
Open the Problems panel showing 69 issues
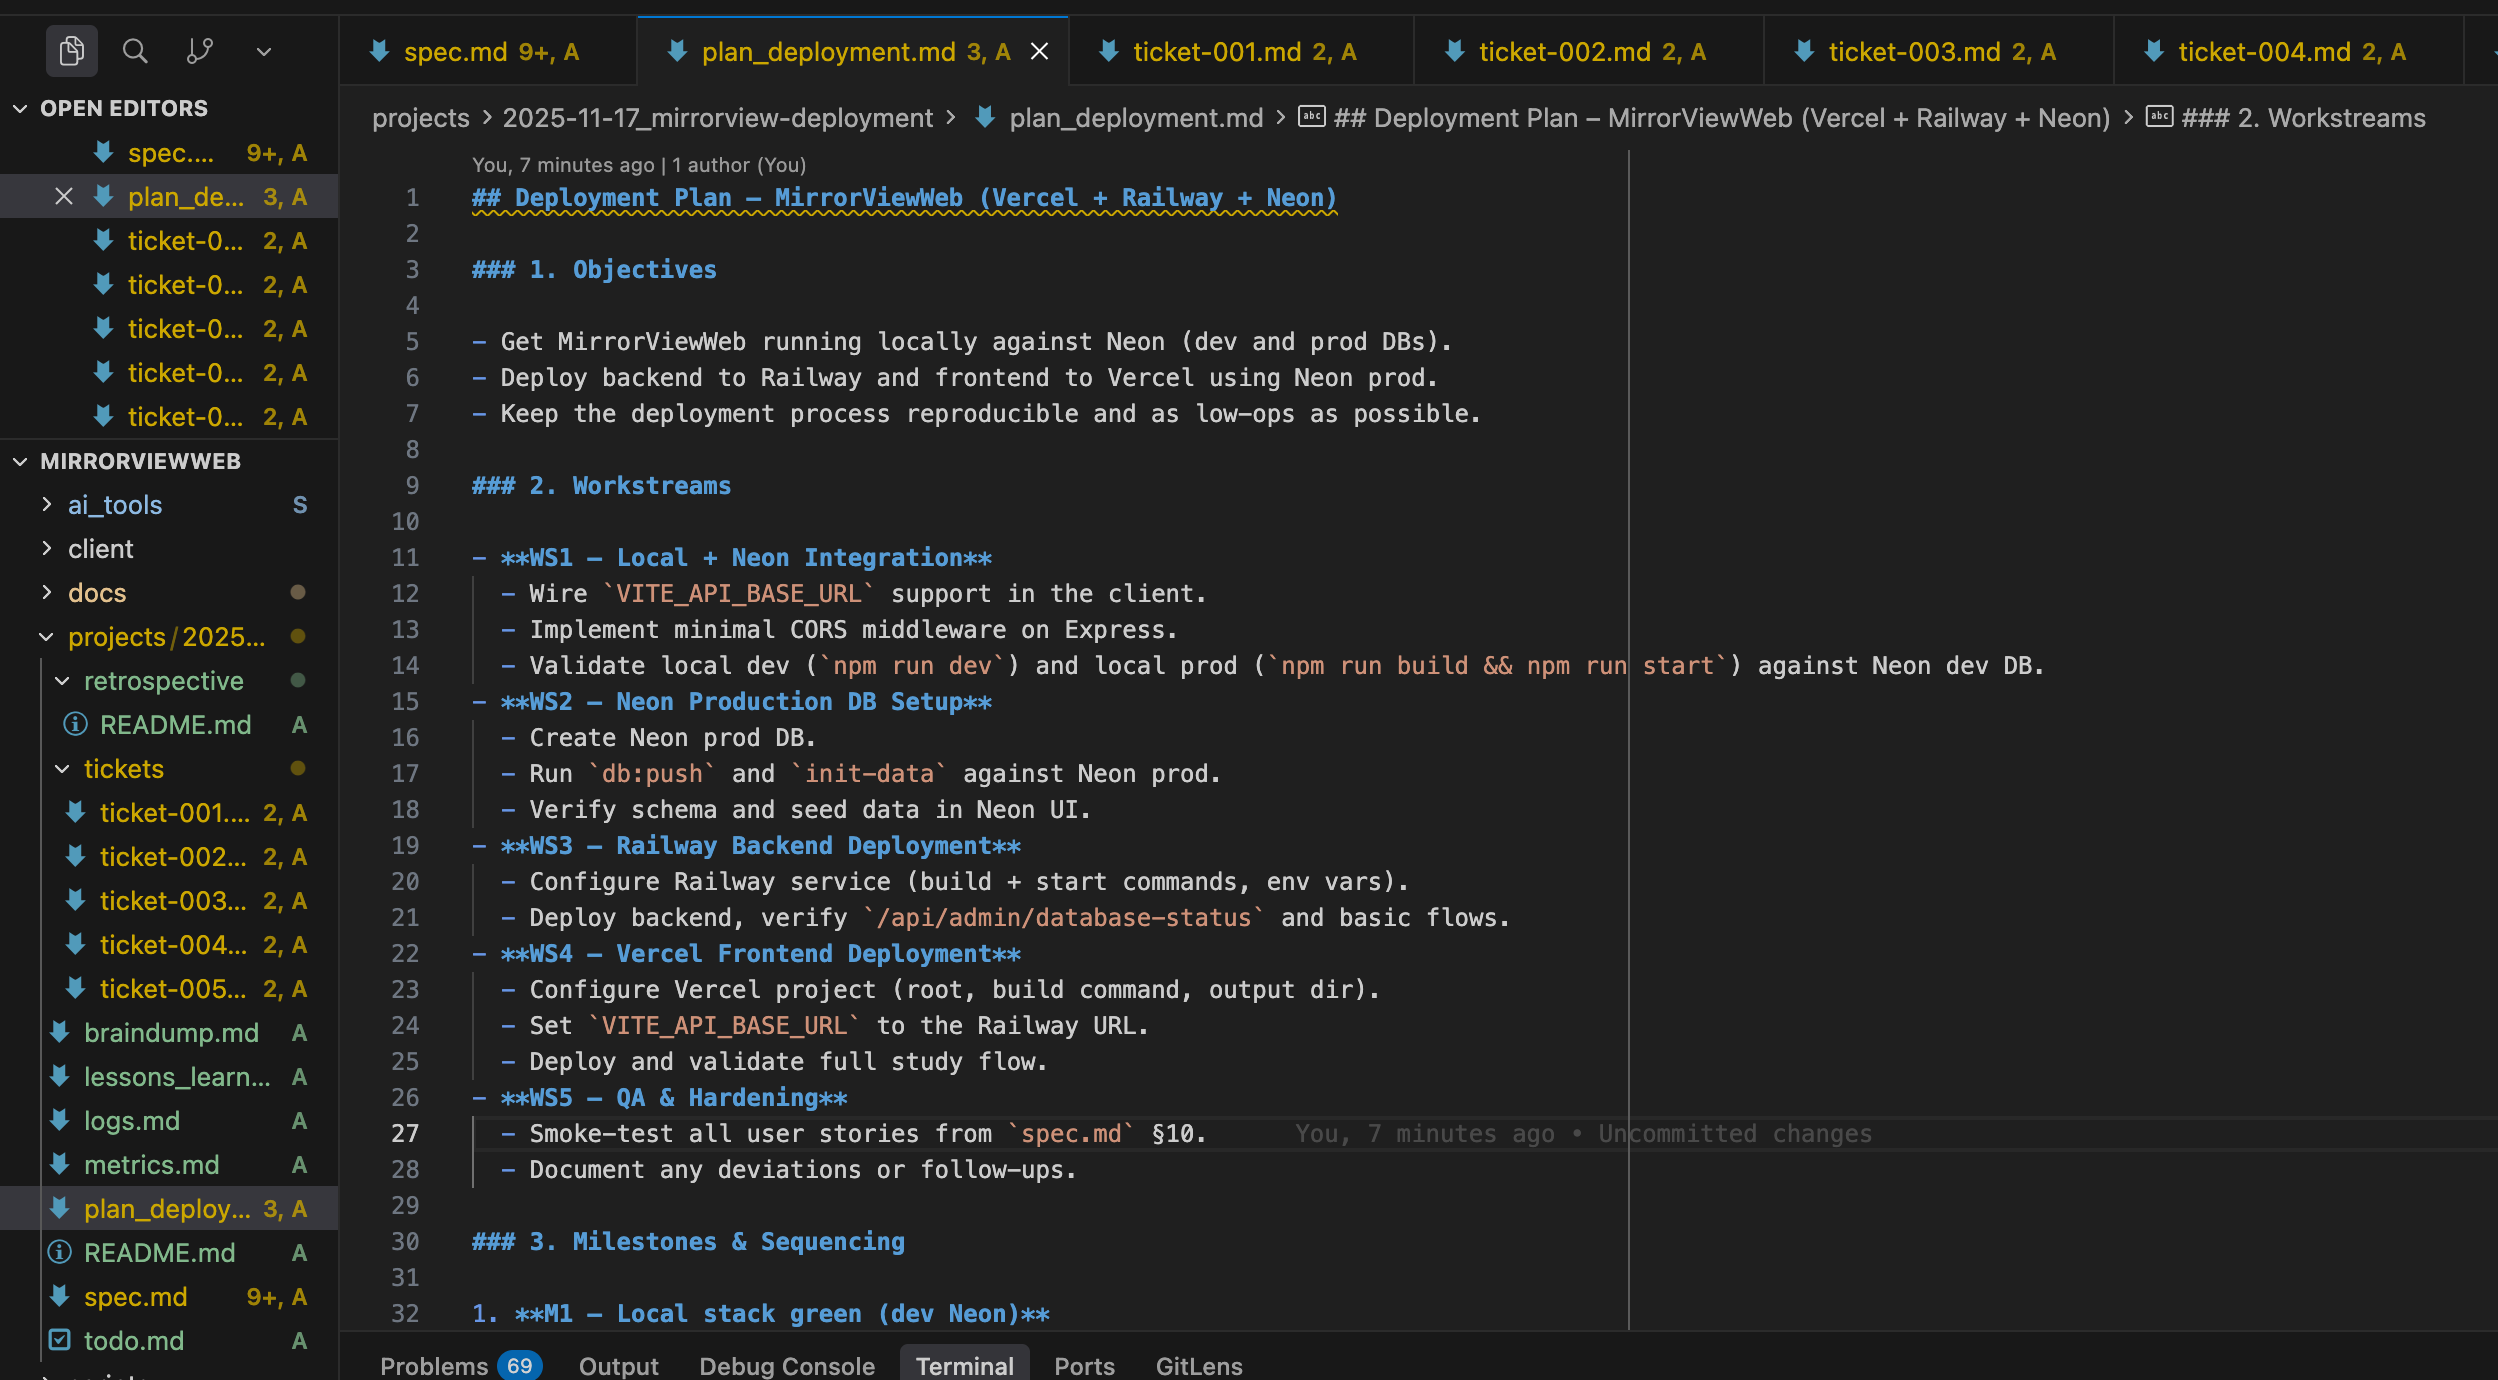click(x=437, y=1365)
